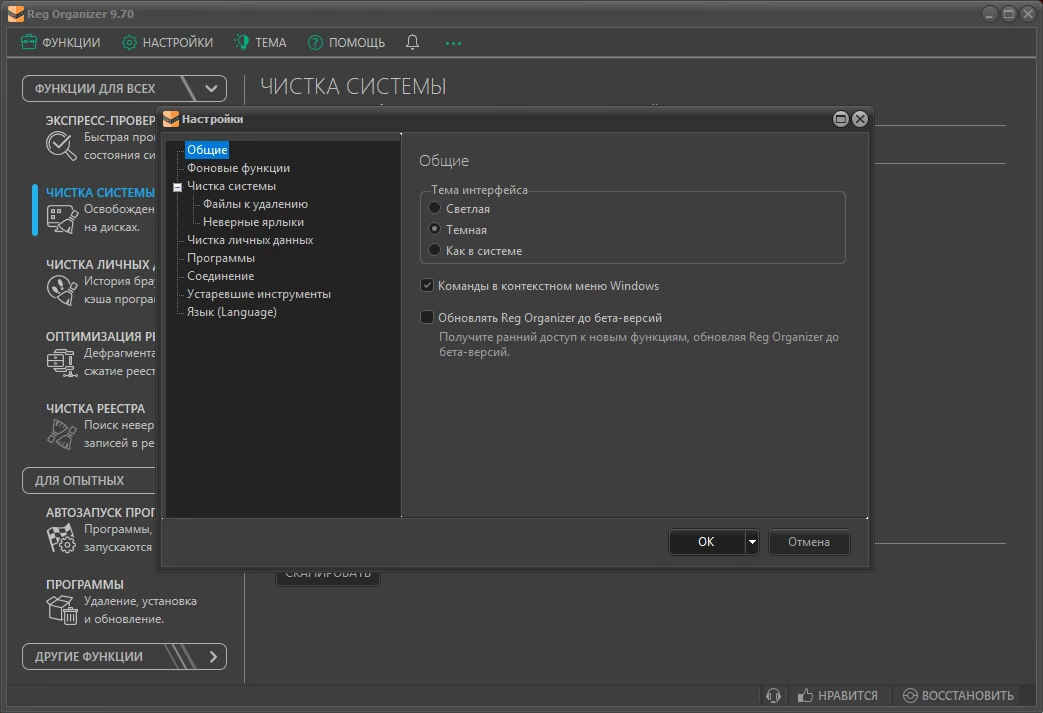Select the Как в системе radio button

coord(434,250)
